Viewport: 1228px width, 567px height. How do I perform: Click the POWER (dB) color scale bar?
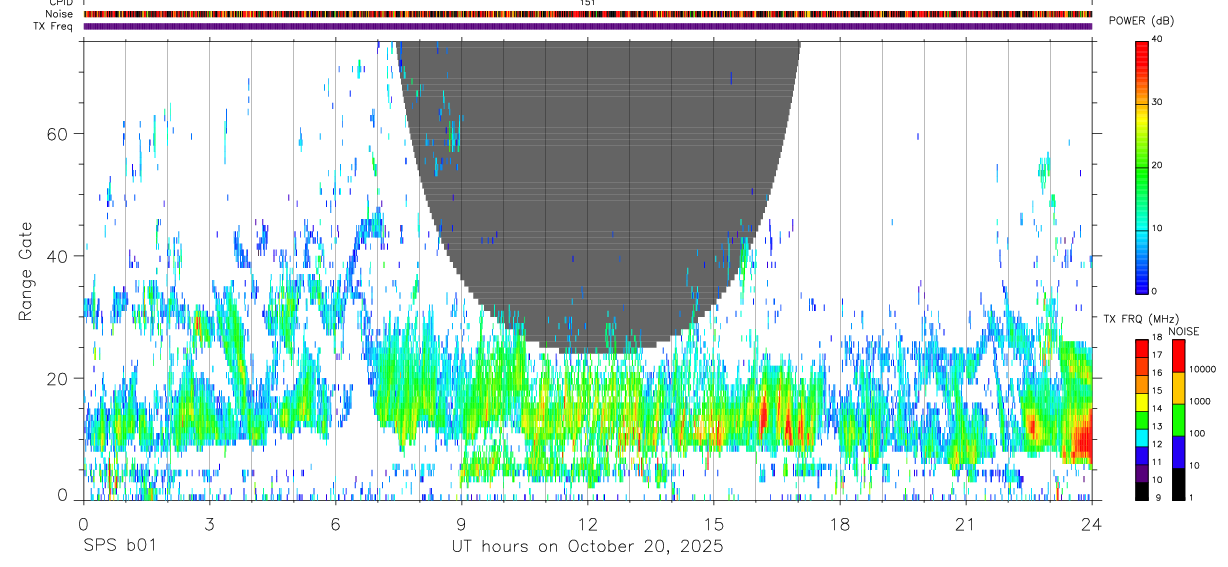pos(1141,166)
